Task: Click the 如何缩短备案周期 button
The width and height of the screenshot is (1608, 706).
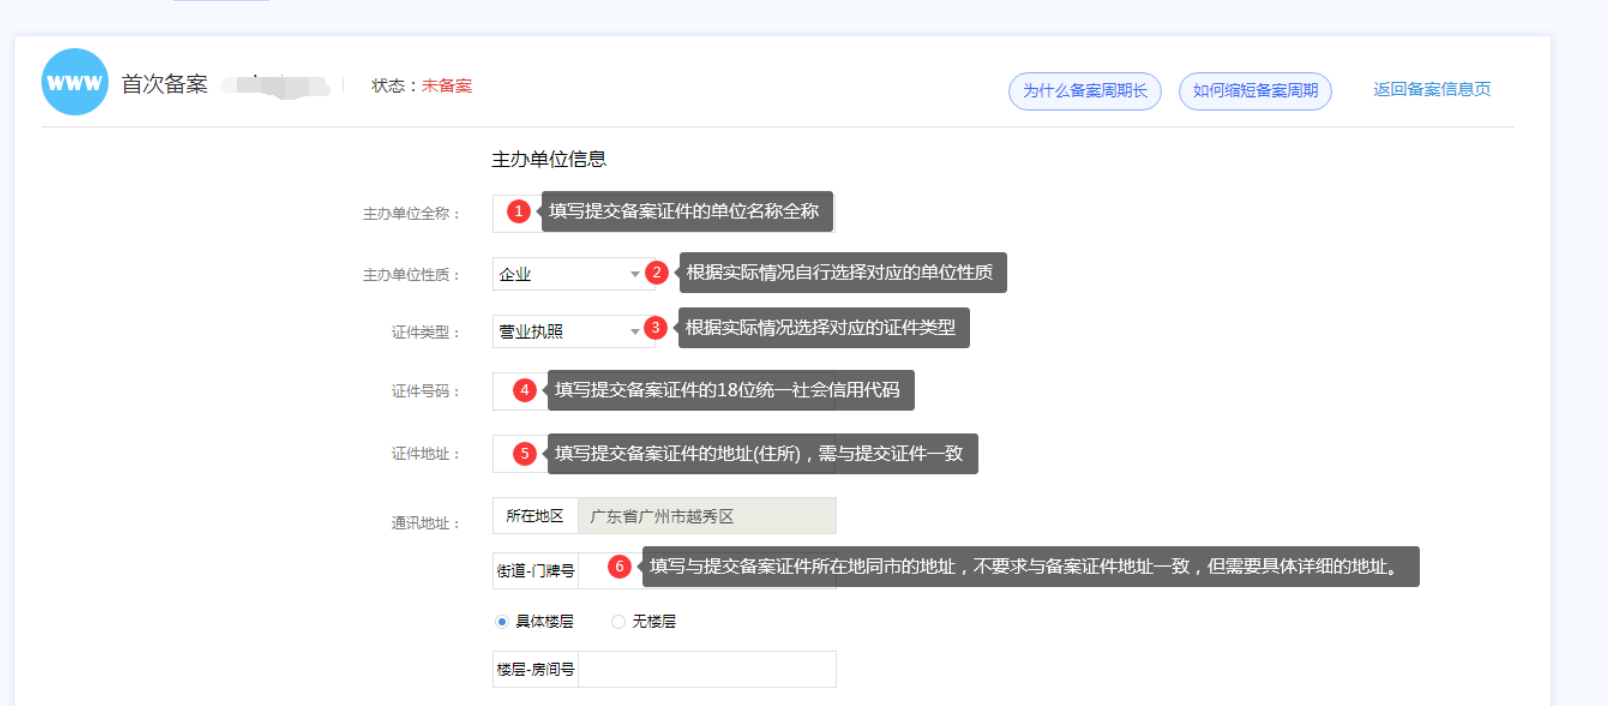Action: tap(1254, 91)
